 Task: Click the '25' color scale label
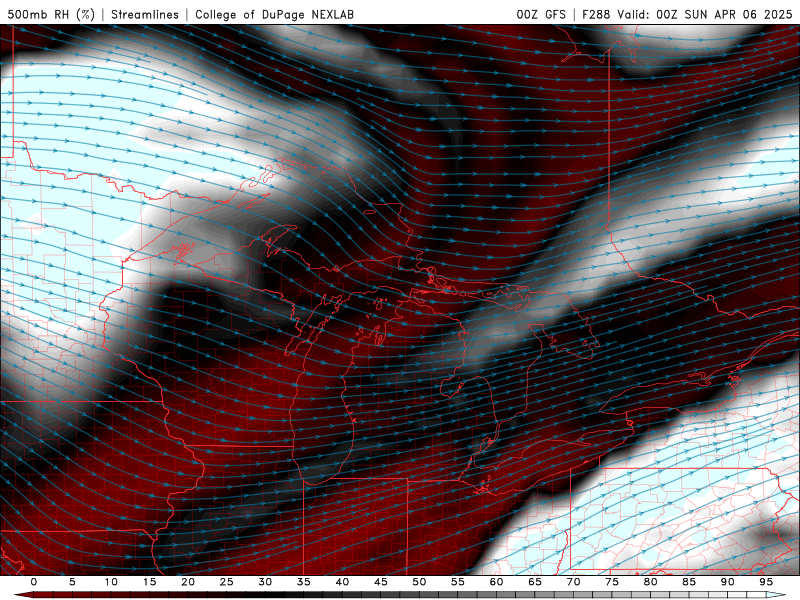tap(227, 582)
